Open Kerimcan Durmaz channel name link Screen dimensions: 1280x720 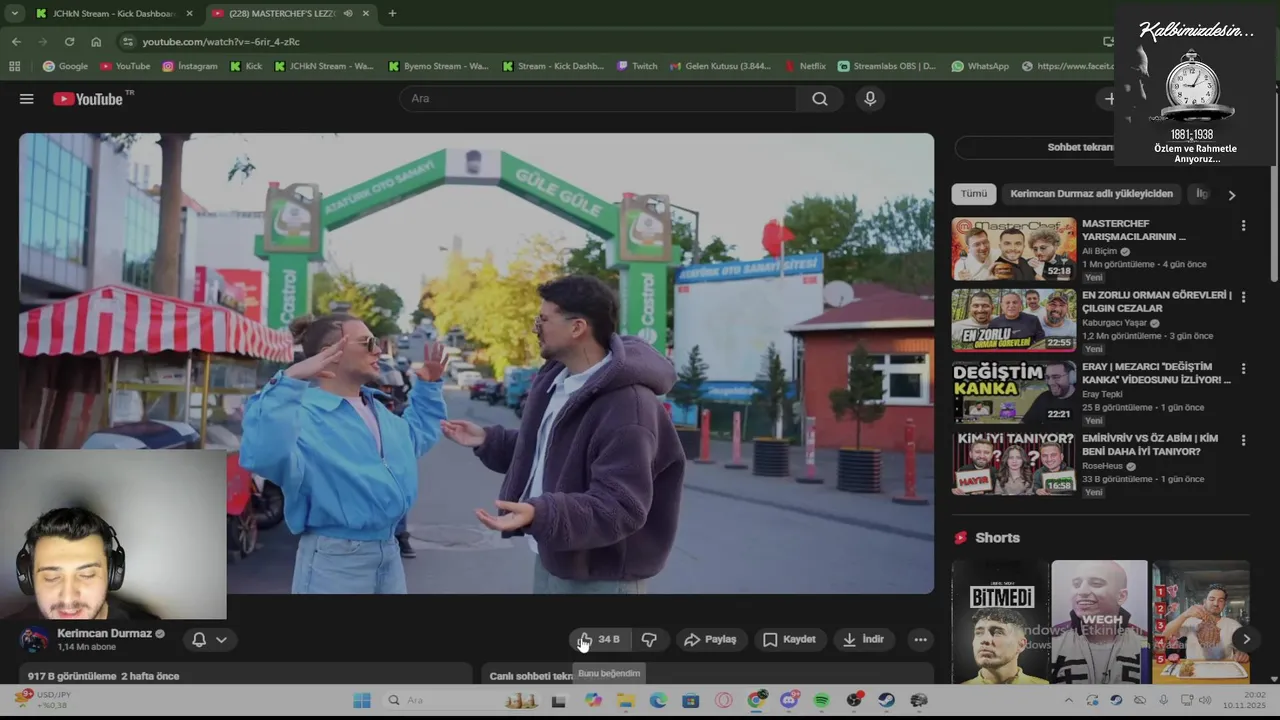[x=104, y=634]
